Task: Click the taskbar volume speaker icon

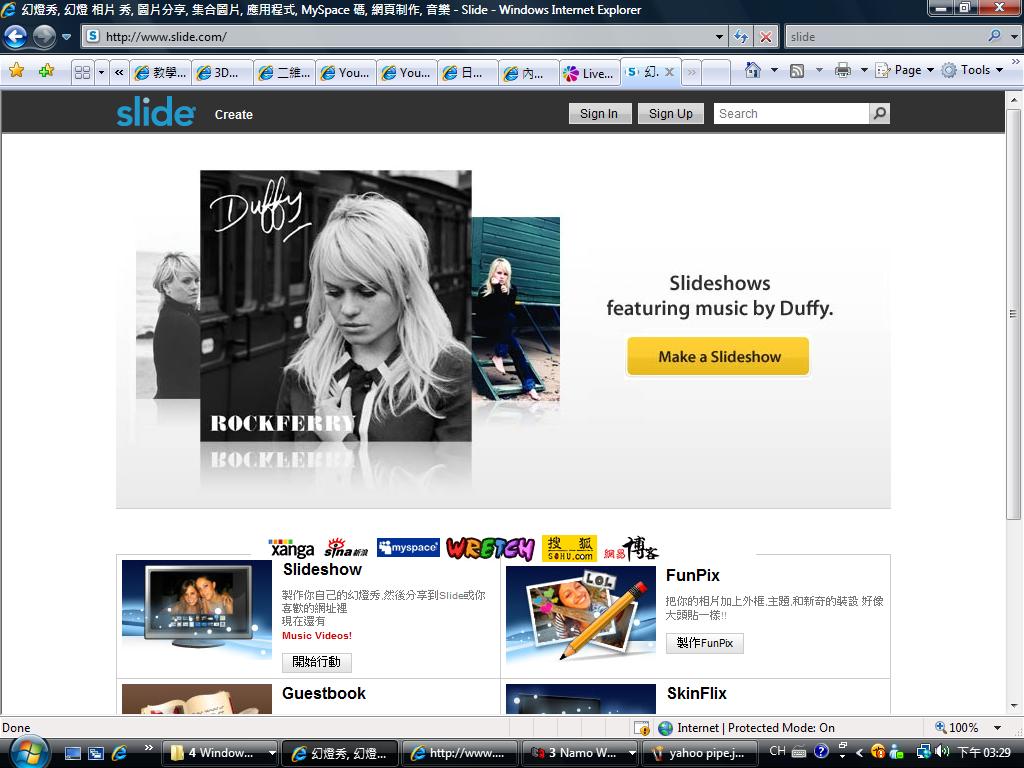Action: point(942,752)
